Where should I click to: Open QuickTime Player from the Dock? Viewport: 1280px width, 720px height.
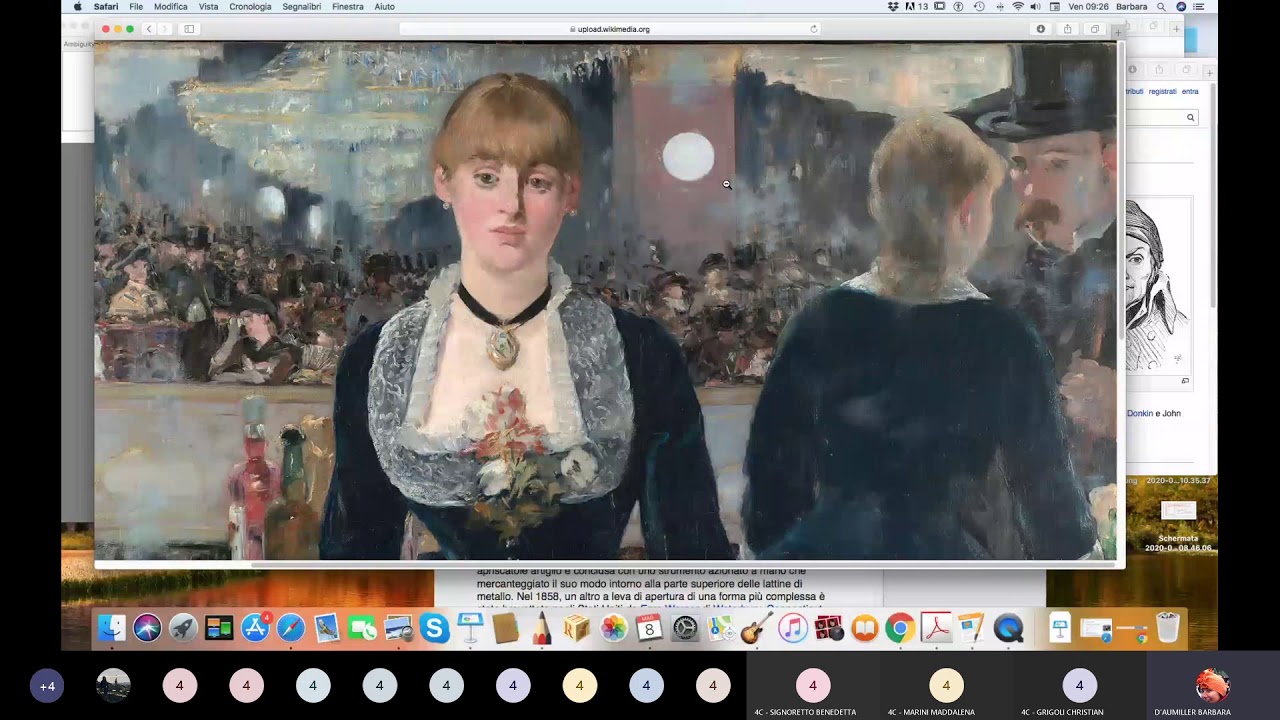(1009, 628)
